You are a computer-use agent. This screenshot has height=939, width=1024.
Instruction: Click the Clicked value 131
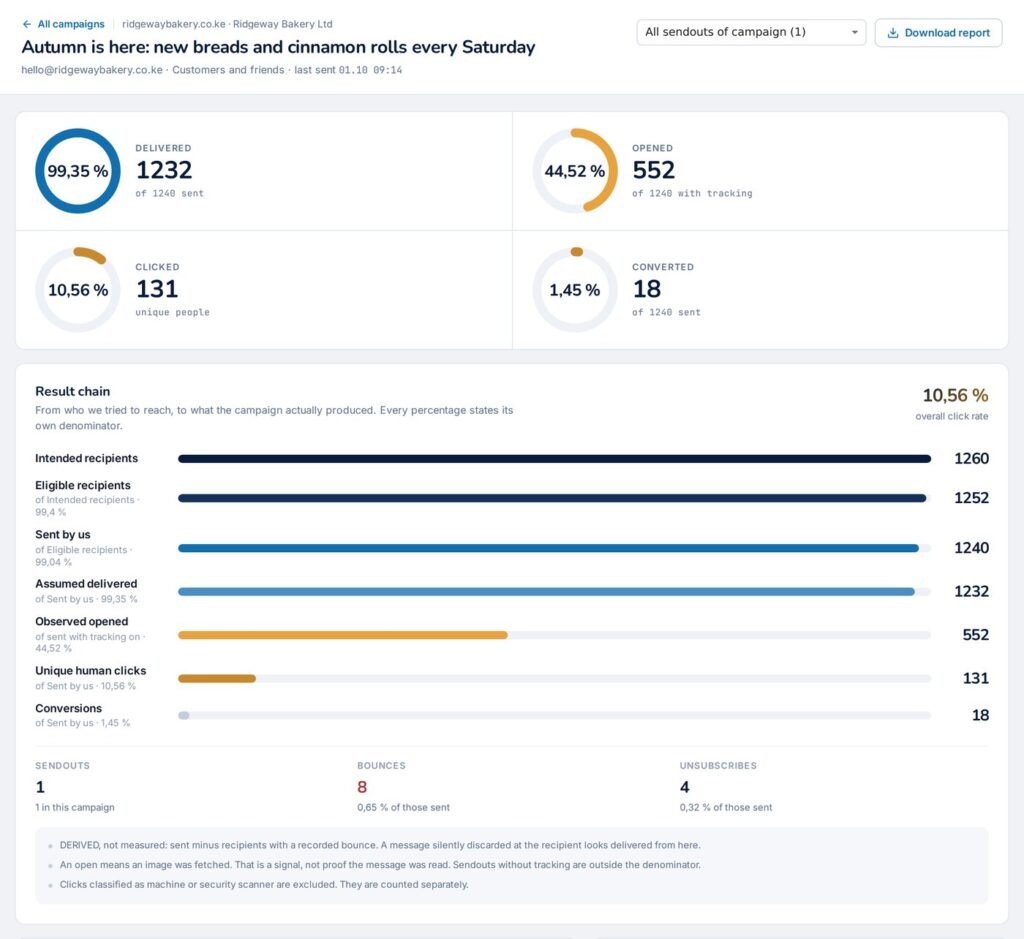pos(157,289)
